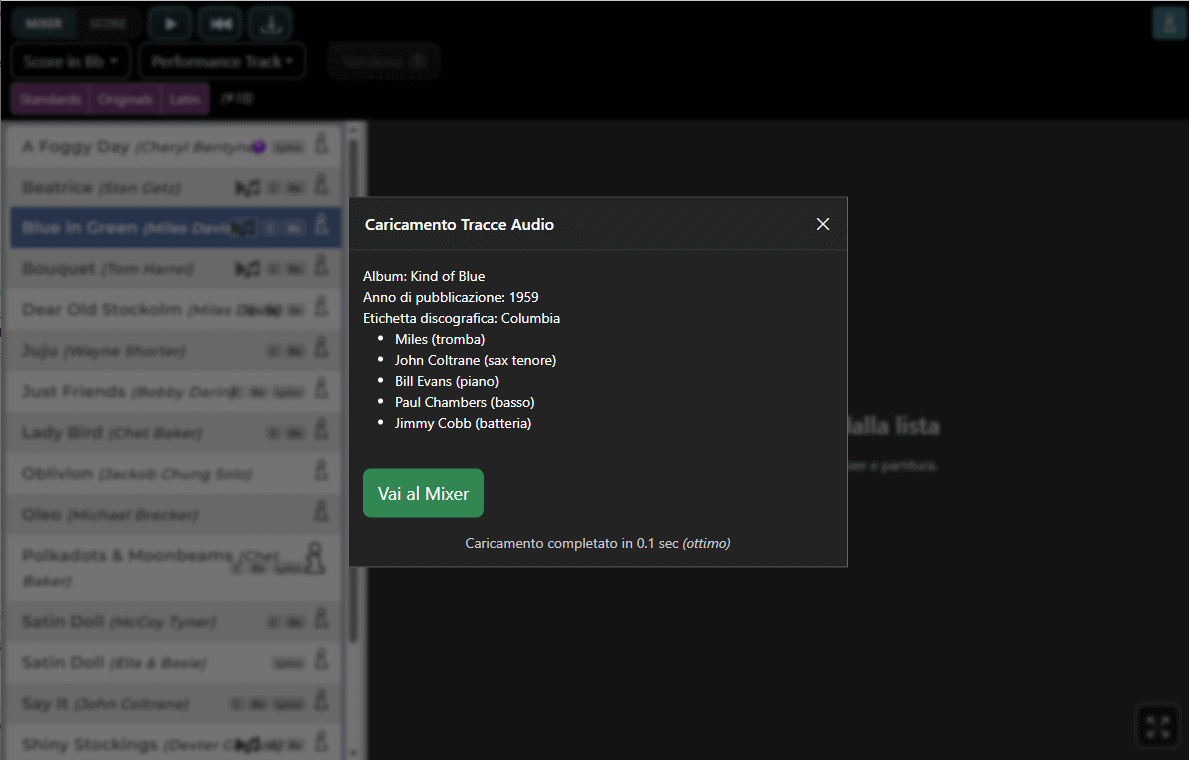Screen dimensions: 1189x760
Task: Select Lady Bird (Chet Baker) in the list
Action: [174, 432]
